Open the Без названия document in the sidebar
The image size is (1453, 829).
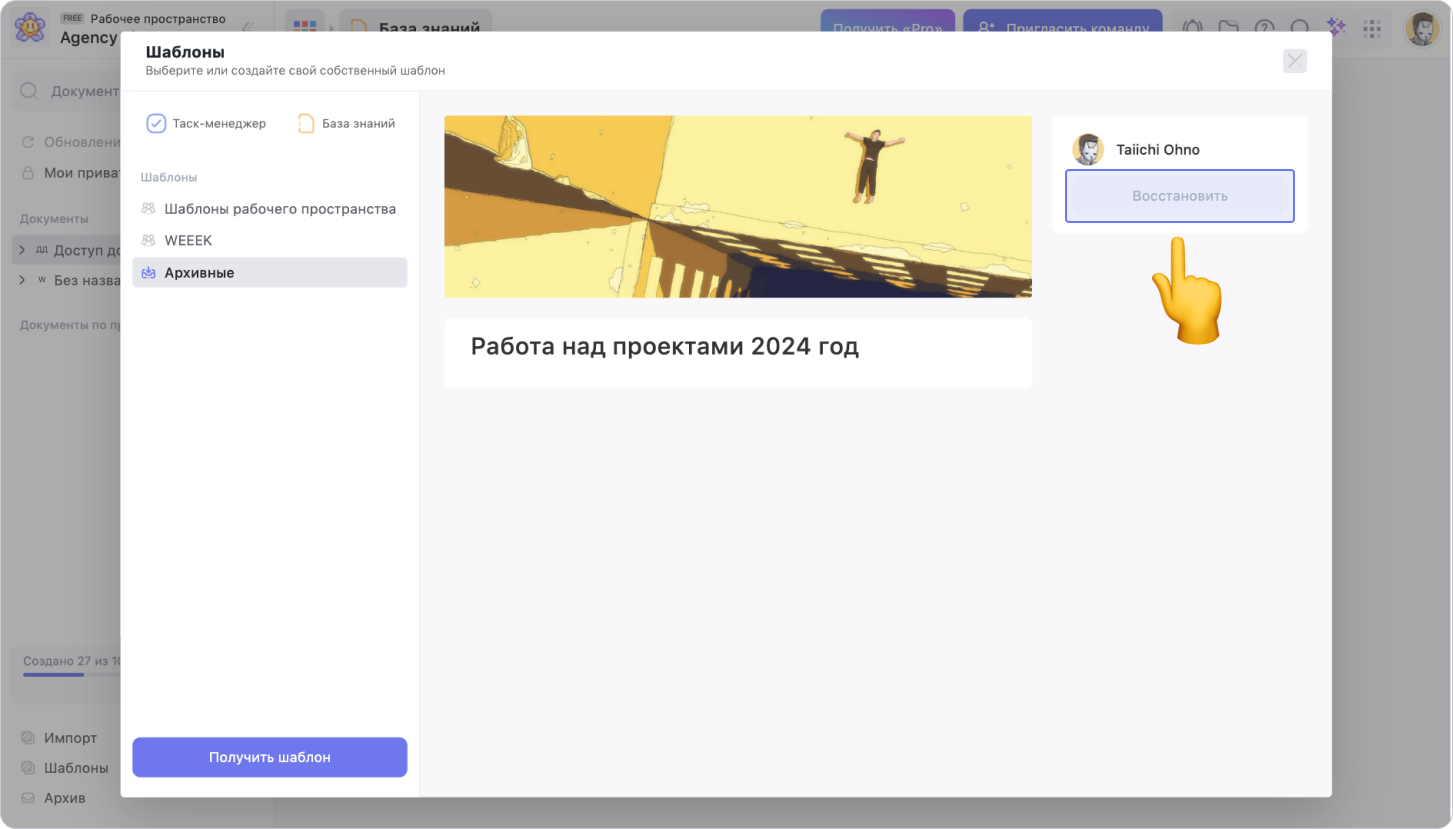click(86, 281)
